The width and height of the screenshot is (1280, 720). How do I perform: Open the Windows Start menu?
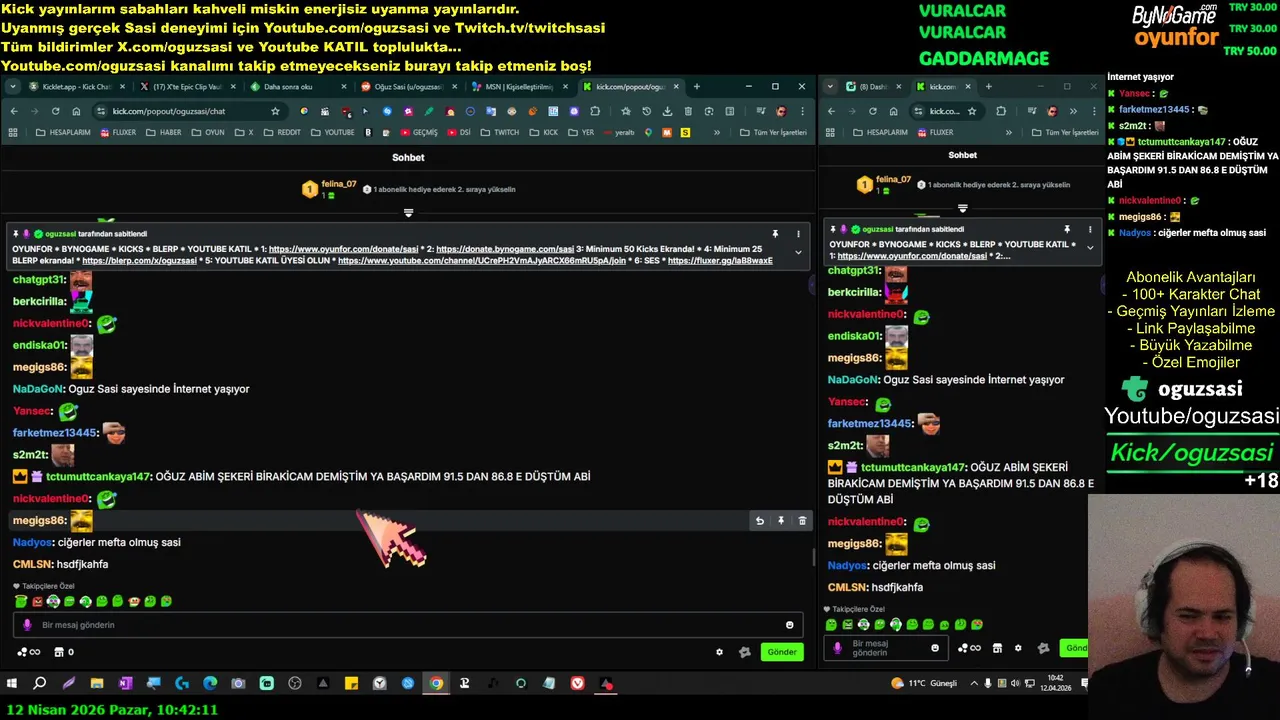point(12,684)
